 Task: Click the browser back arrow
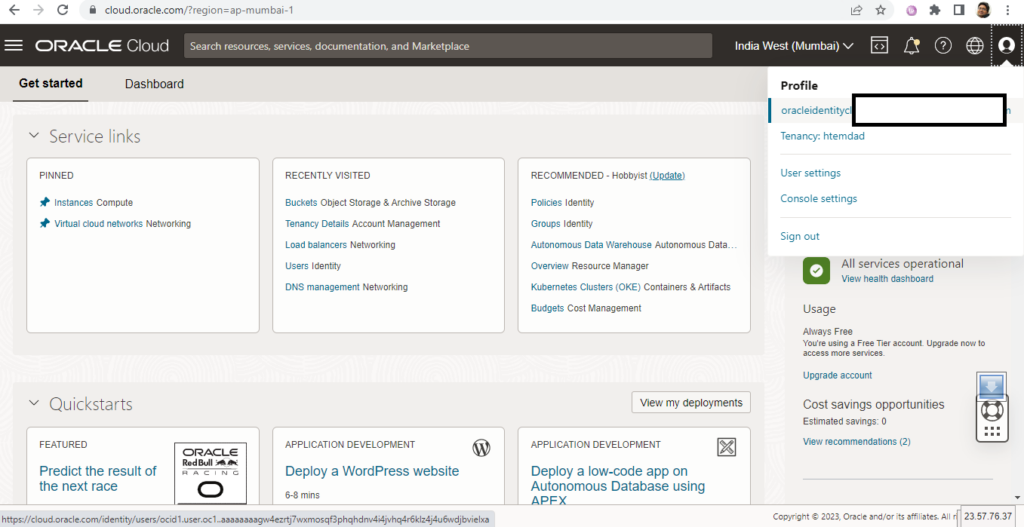[x=14, y=10]
